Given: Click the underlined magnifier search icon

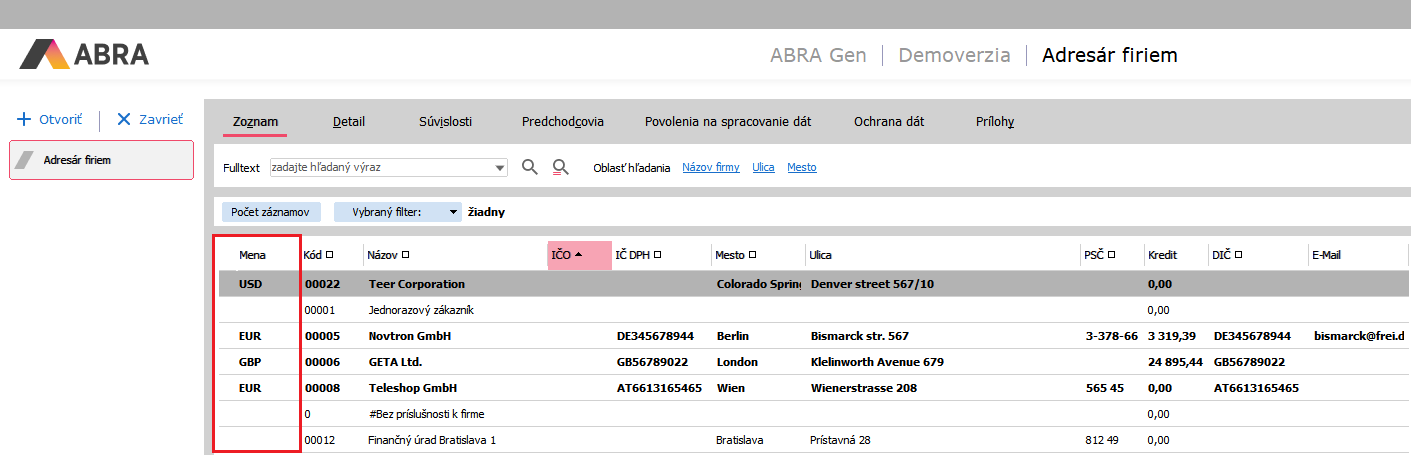Looking at the screenshot, I should [560, 167].
